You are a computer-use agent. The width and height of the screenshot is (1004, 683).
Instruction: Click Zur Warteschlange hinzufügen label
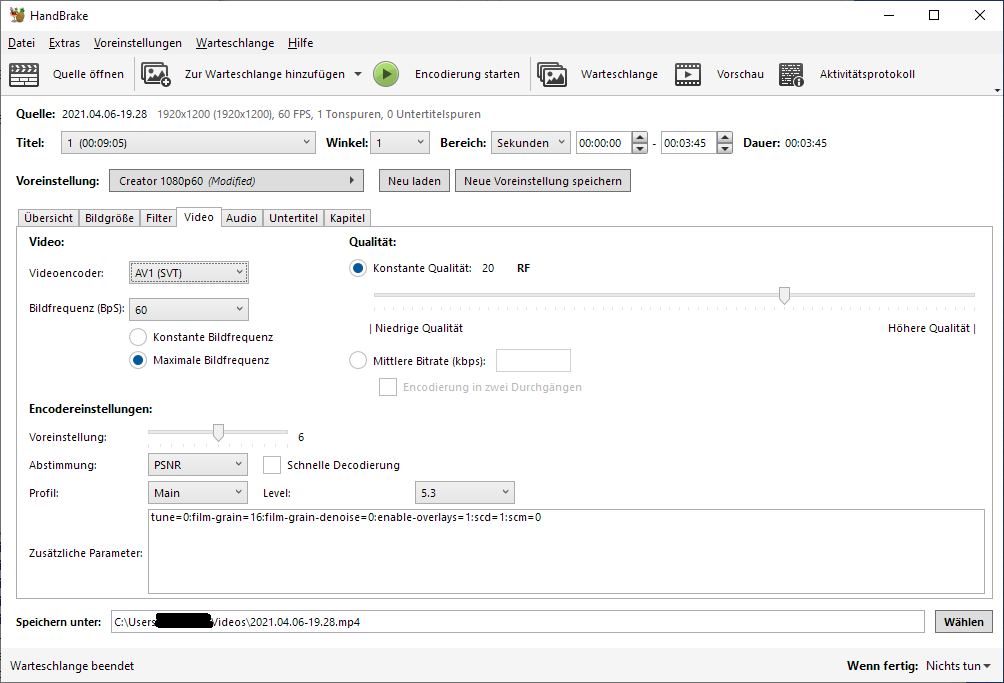click(x=264, y=74)
